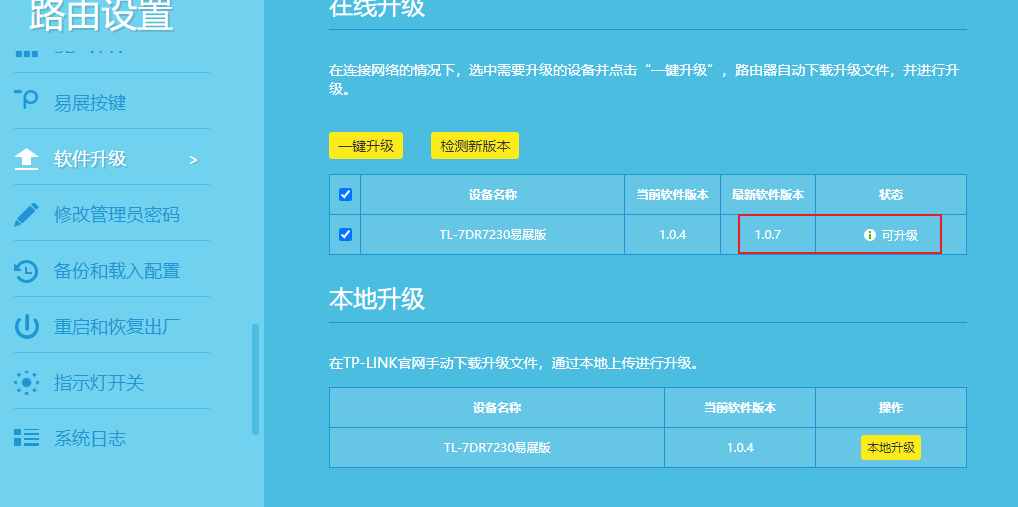
Task: Click the list icon for 系统日志
Action: (x=26, y=438)
